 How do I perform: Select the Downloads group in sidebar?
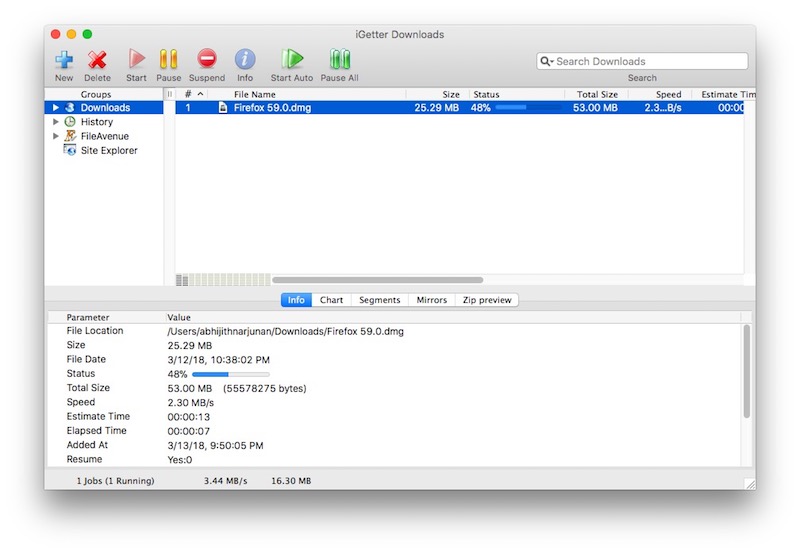[x=104, y=108]
